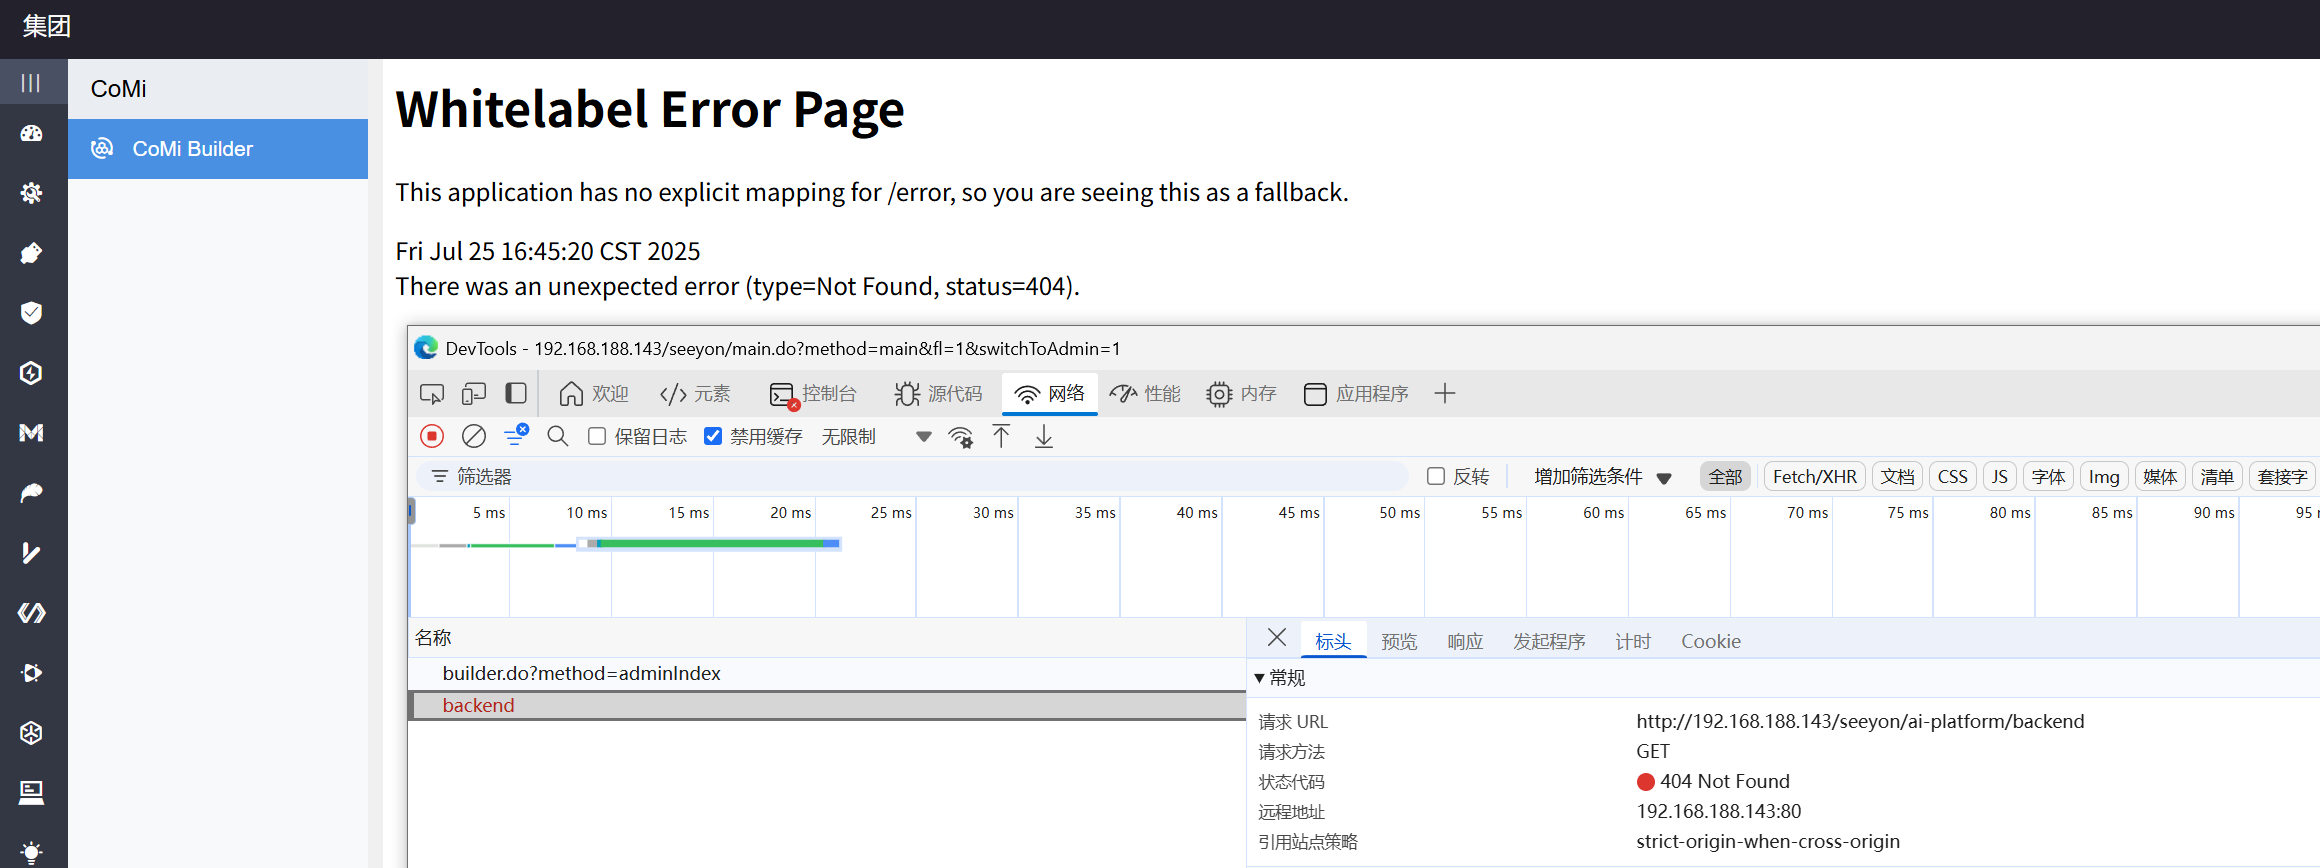Screen dimensions: 2320x868
Task: Enable the 保留日志 checkbox
Action: coord(597,436)
